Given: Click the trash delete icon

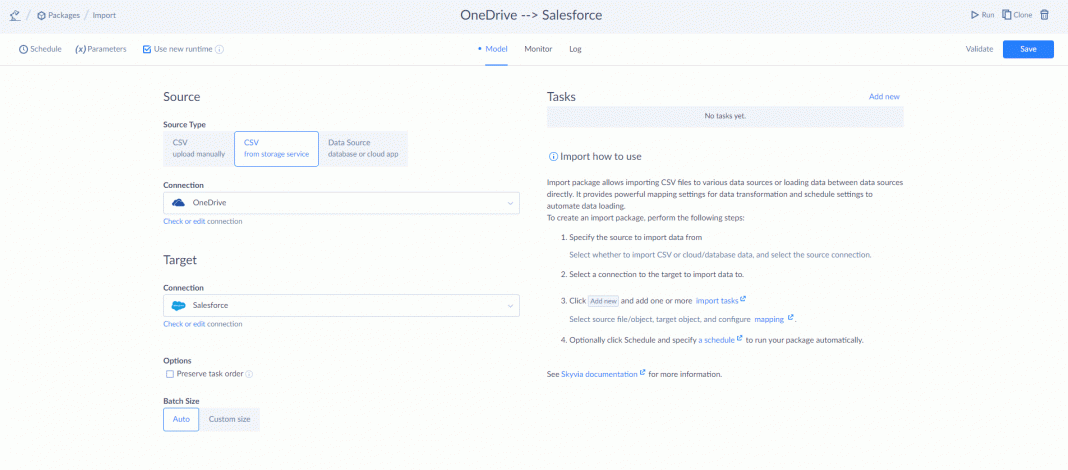Looking at the screenshot, I should (1045, 15).
